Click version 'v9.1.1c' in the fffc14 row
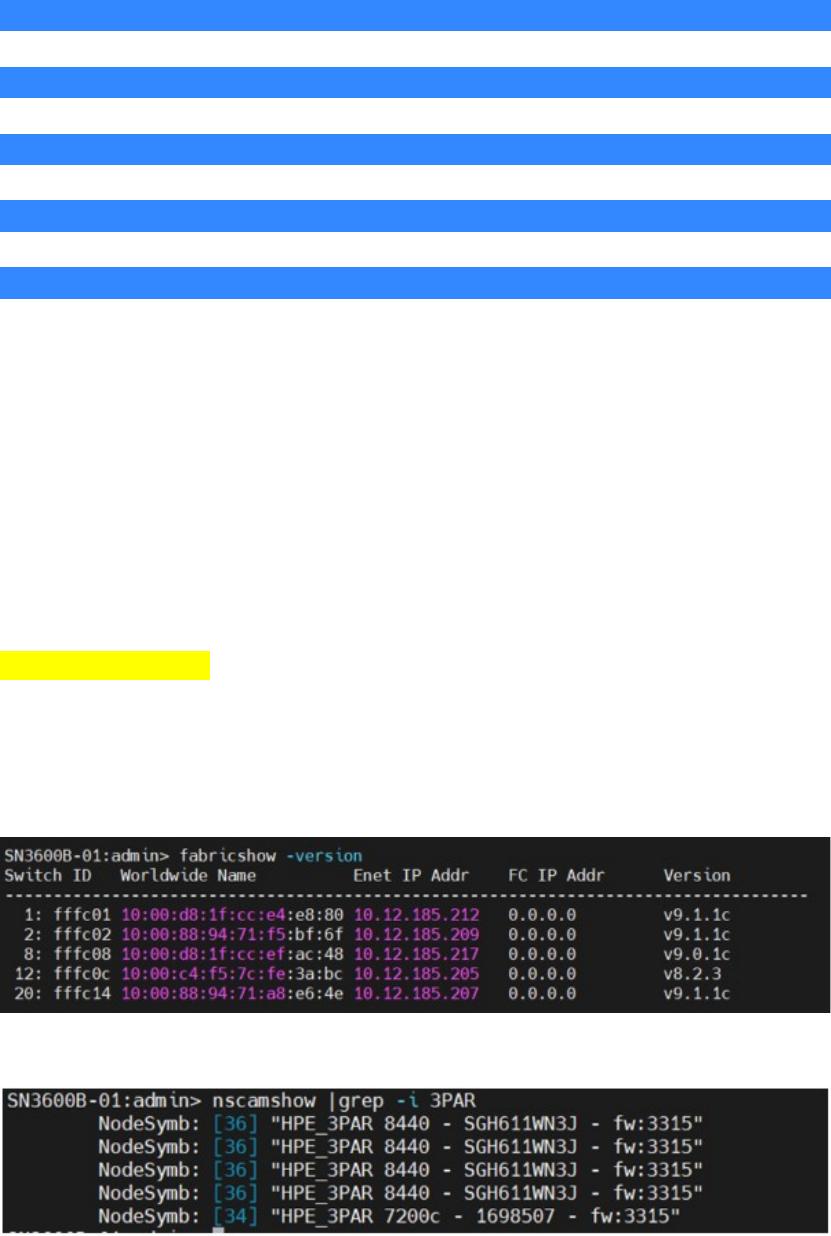This screenshot has width=831, height=1236. pyautogui.click(x=697, y=992)
